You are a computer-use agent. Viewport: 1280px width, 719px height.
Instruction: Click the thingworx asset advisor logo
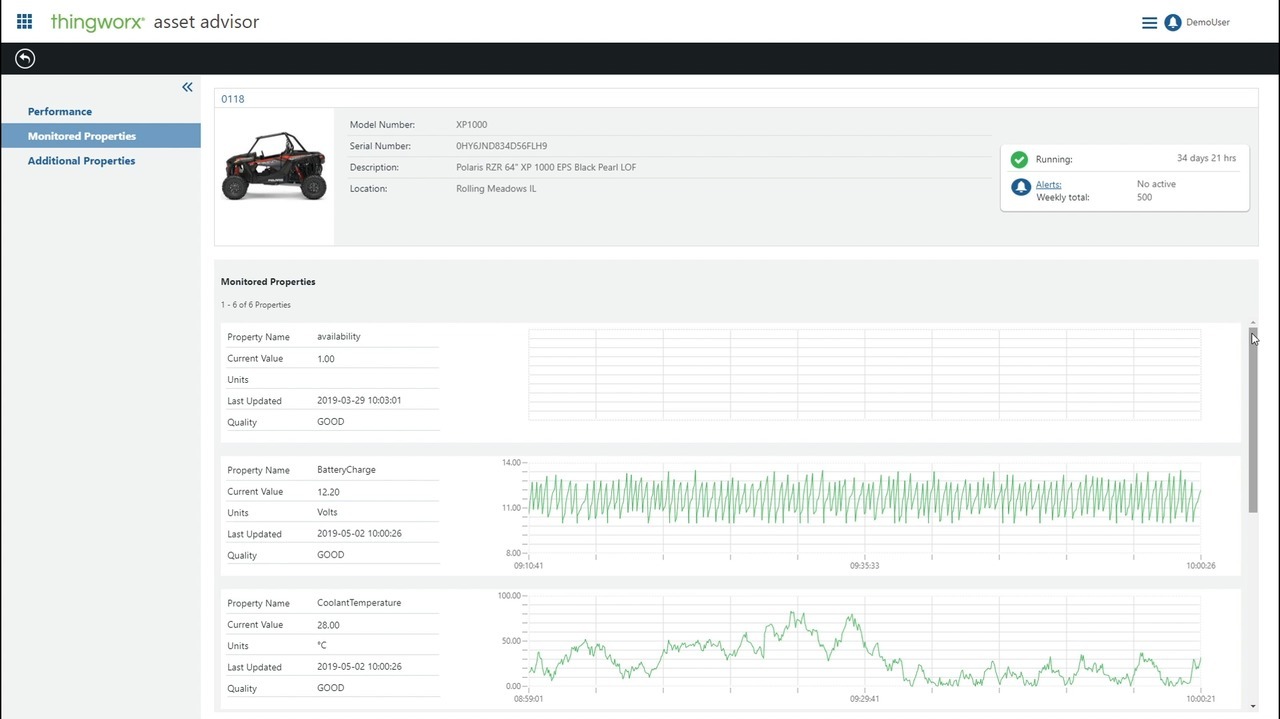(x=155, y=22)
